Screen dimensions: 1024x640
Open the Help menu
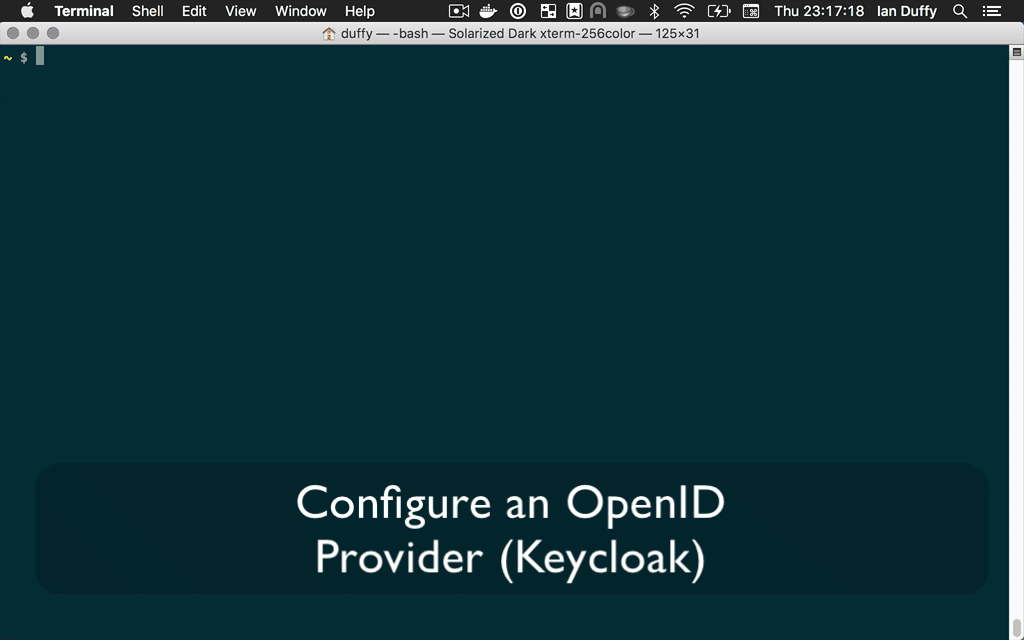pyautogui.click(x=360, y=11)
